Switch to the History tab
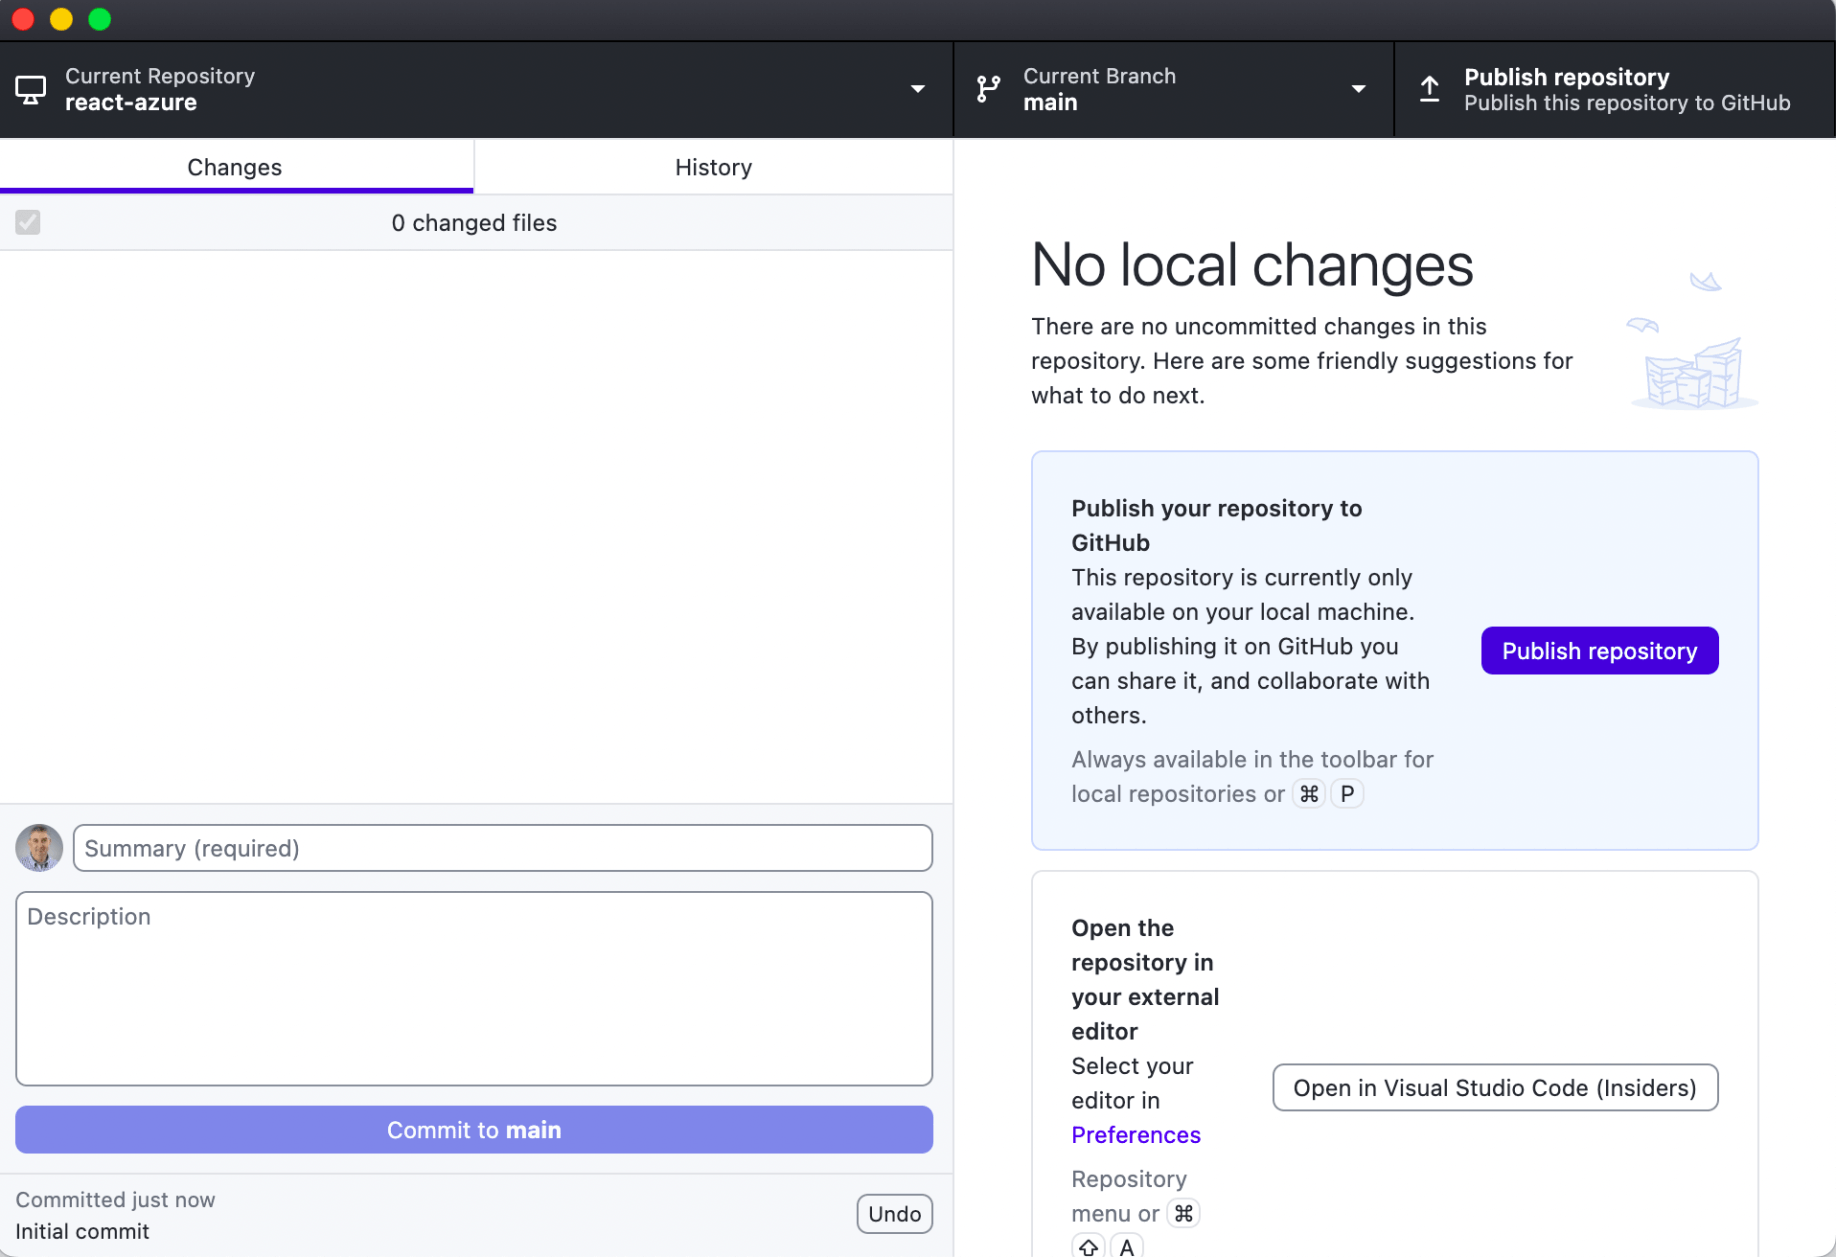This screenshot has width=1836, height=1257. tap(713, 167)
